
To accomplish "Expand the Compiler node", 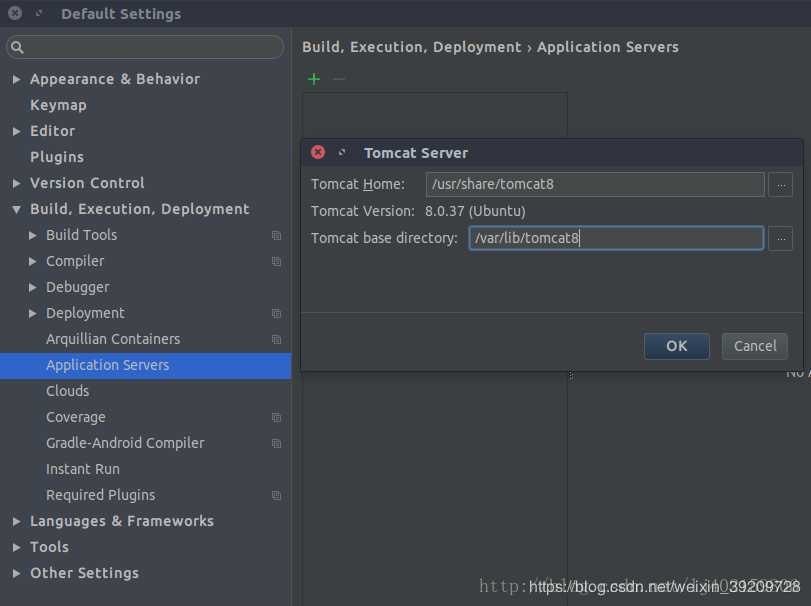I will tap(33, 262).
